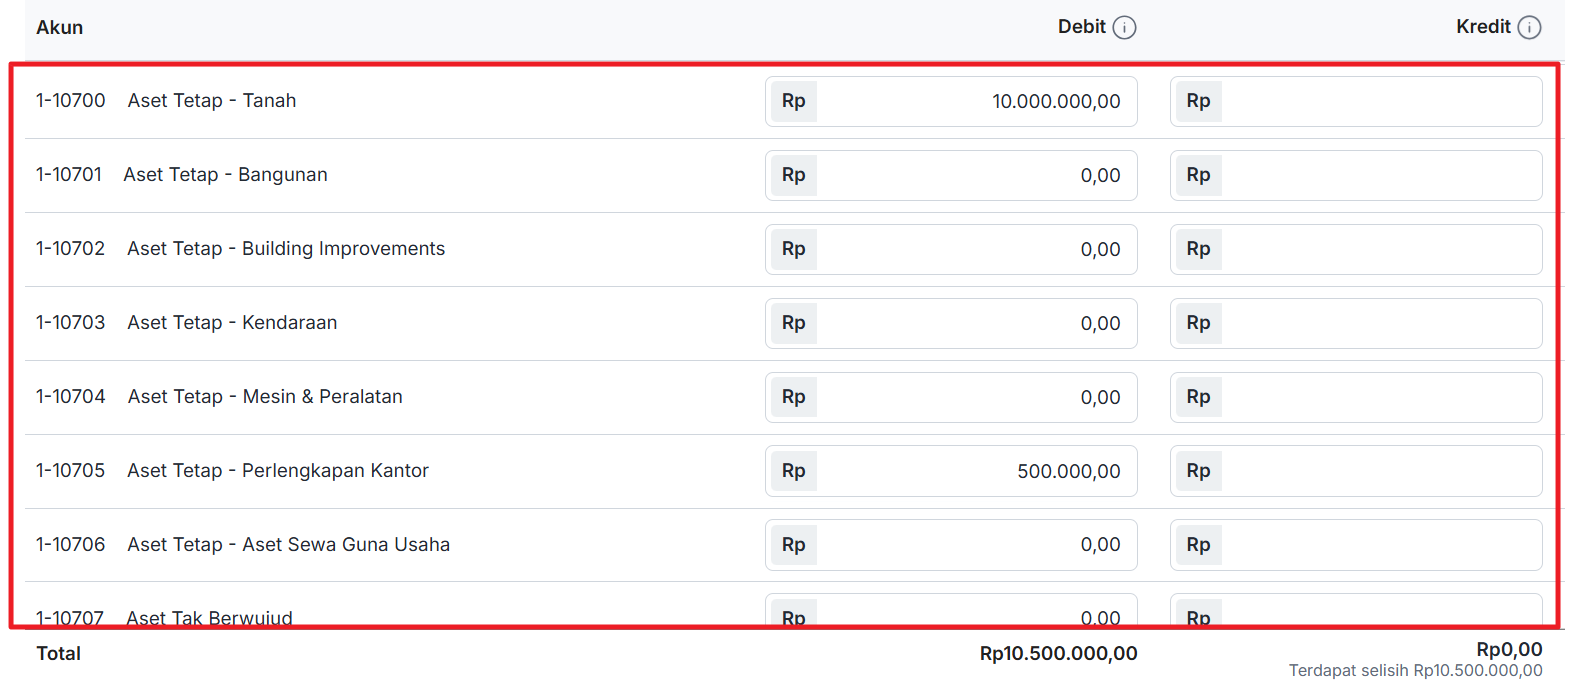Click Kredit field for Mesin & Peralatan
This screenshot has height=687, width=1577.
tap(1380, 397)
